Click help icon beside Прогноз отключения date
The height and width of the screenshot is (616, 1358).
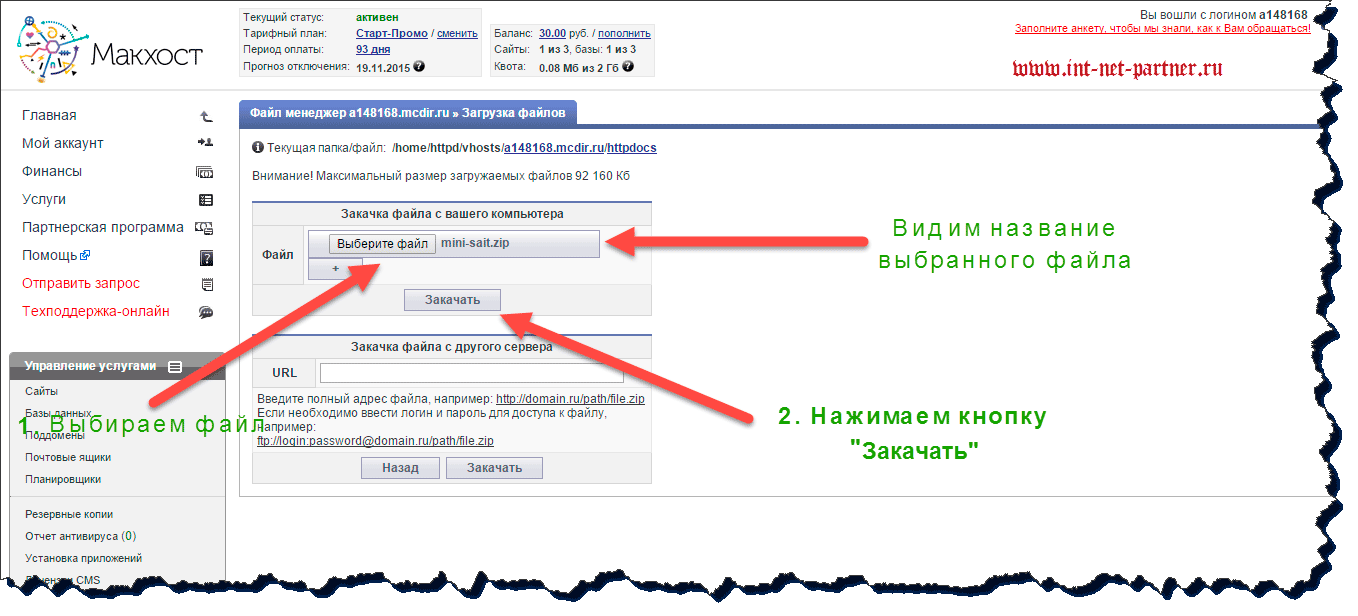pos(419,66)
